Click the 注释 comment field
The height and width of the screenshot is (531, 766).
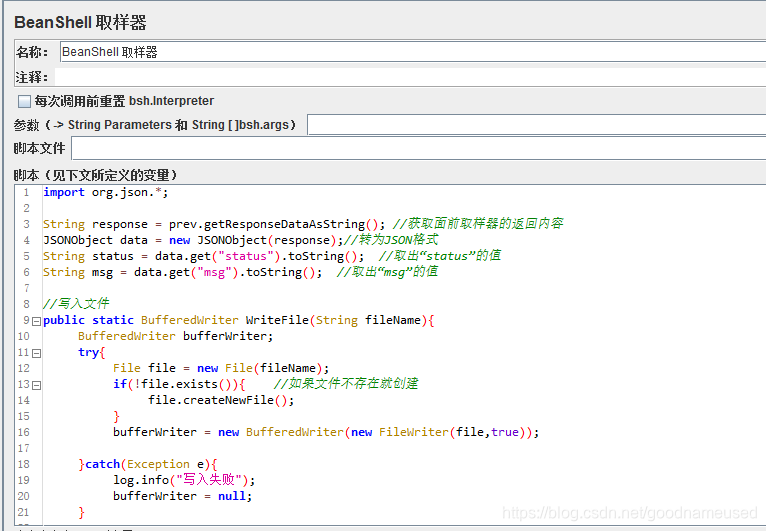pyautogui.click(x=410, y=77)
